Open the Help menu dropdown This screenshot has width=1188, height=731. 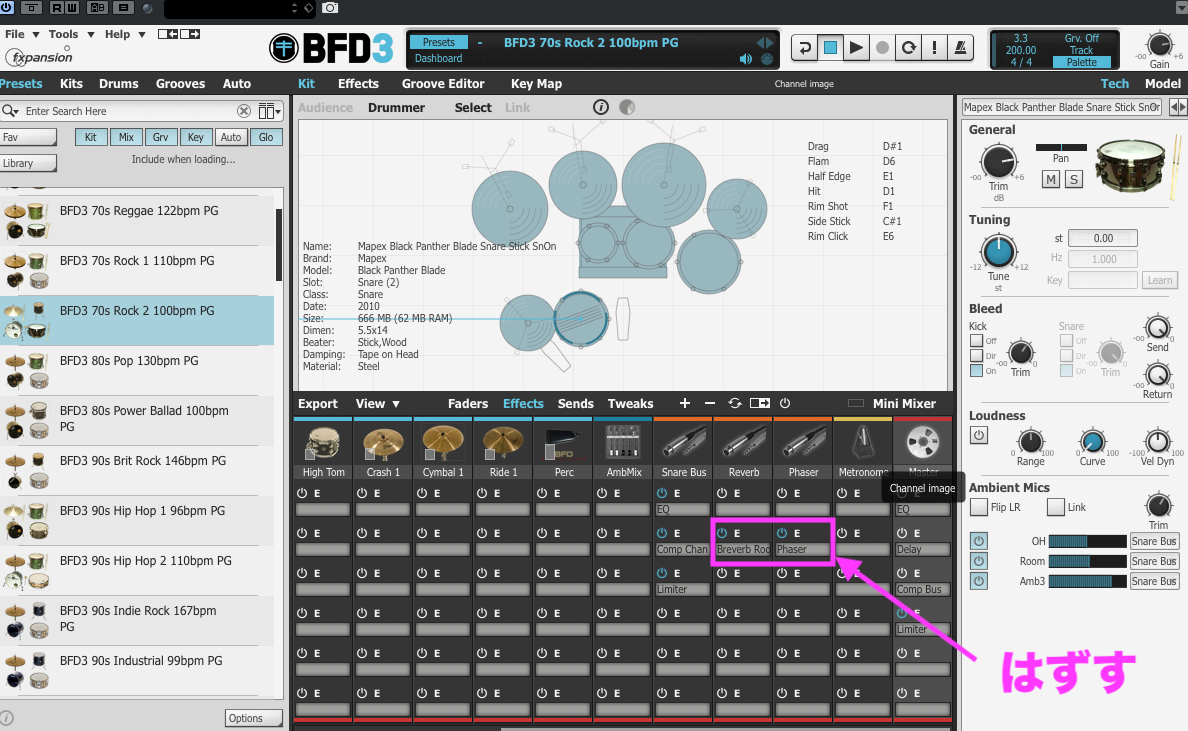(125, 34)
